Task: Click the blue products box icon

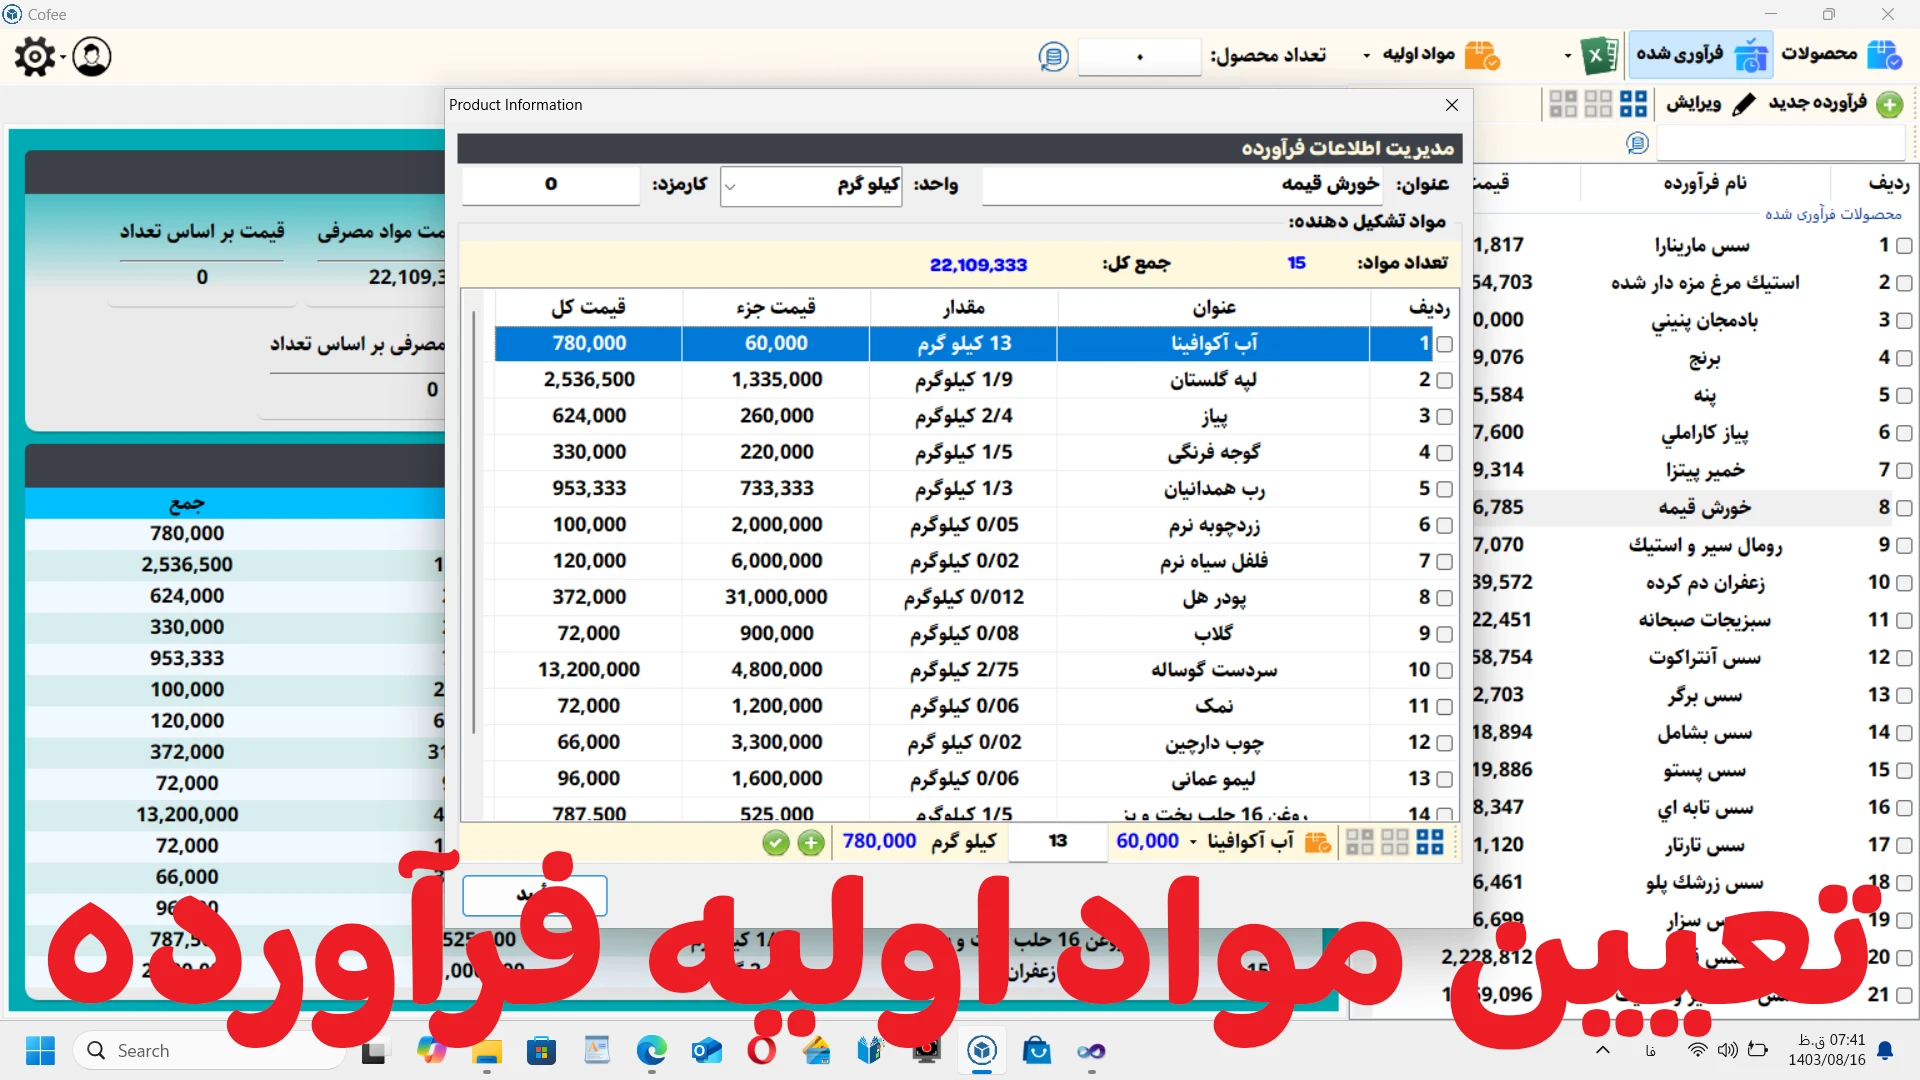Action: click(x=1885, y=55)
